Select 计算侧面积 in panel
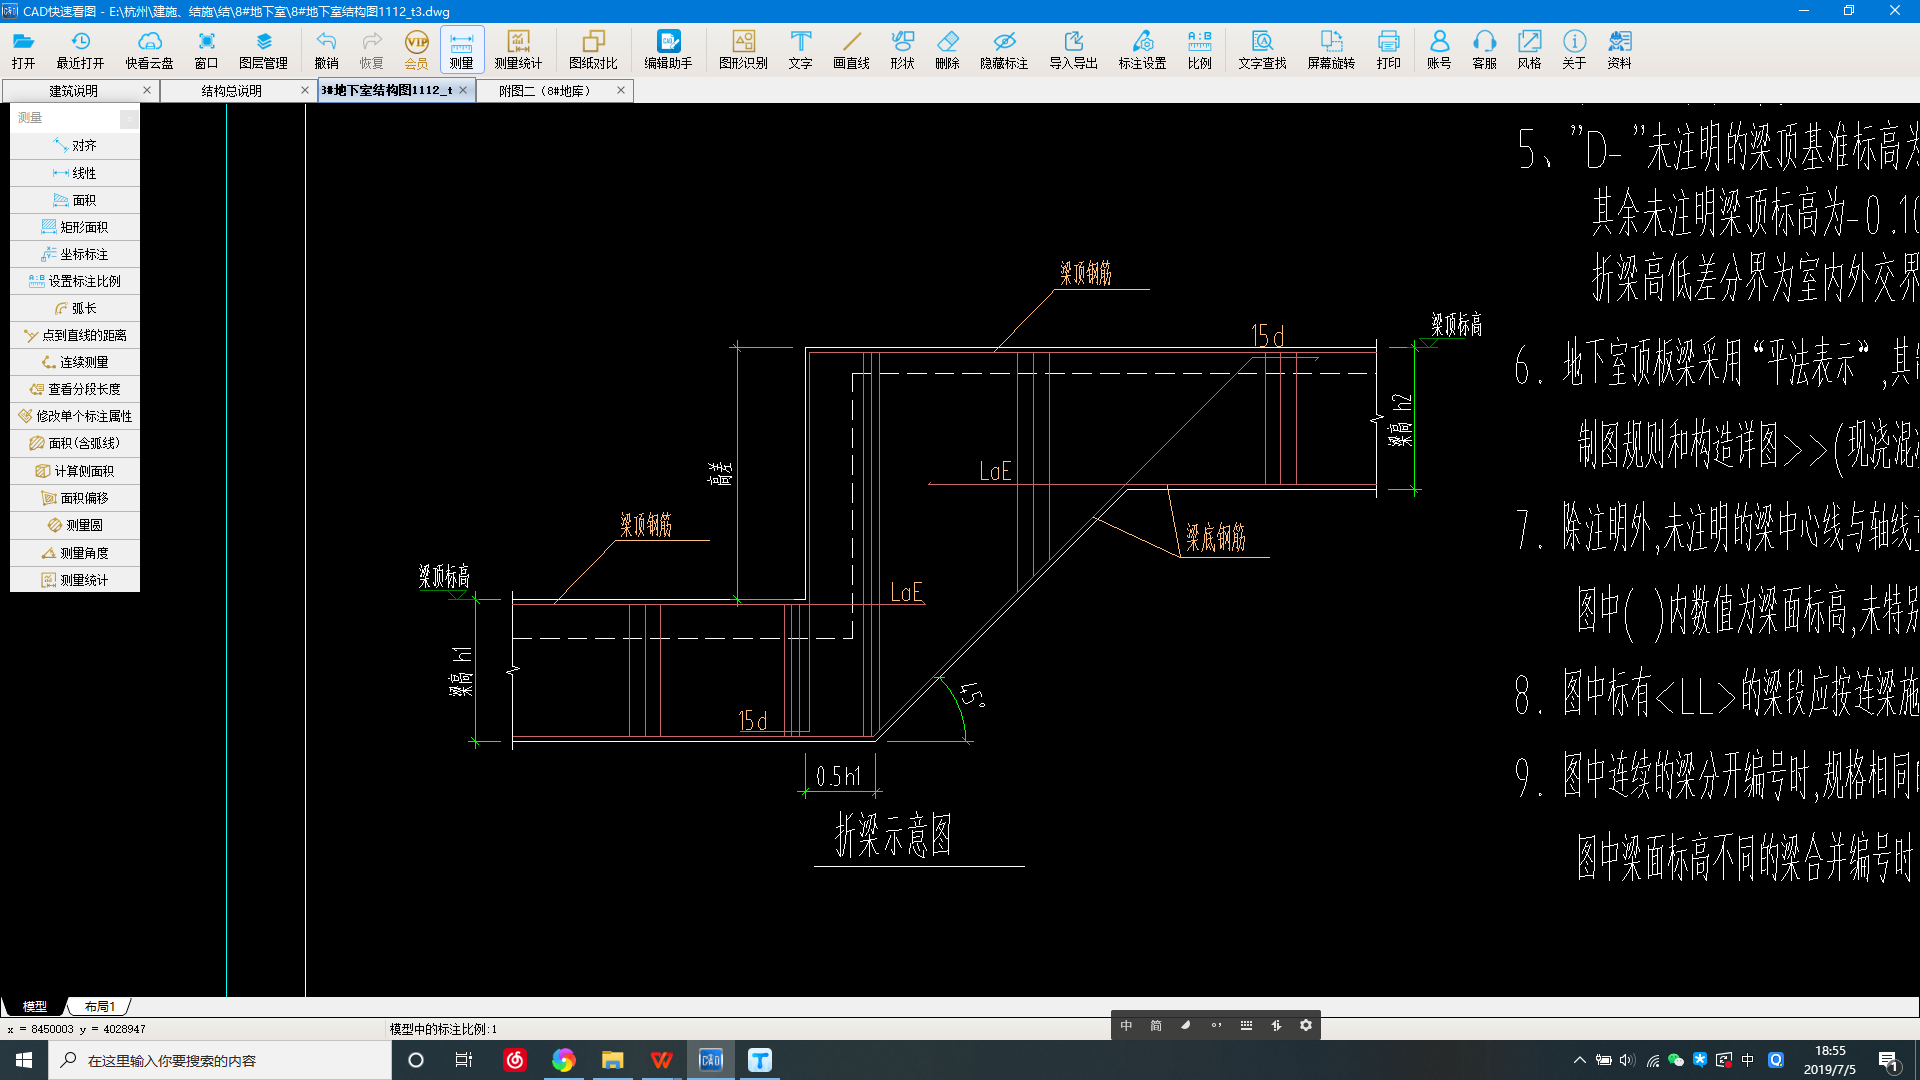This screenshot has width=1920, height=1080. (x=75, y=471)
